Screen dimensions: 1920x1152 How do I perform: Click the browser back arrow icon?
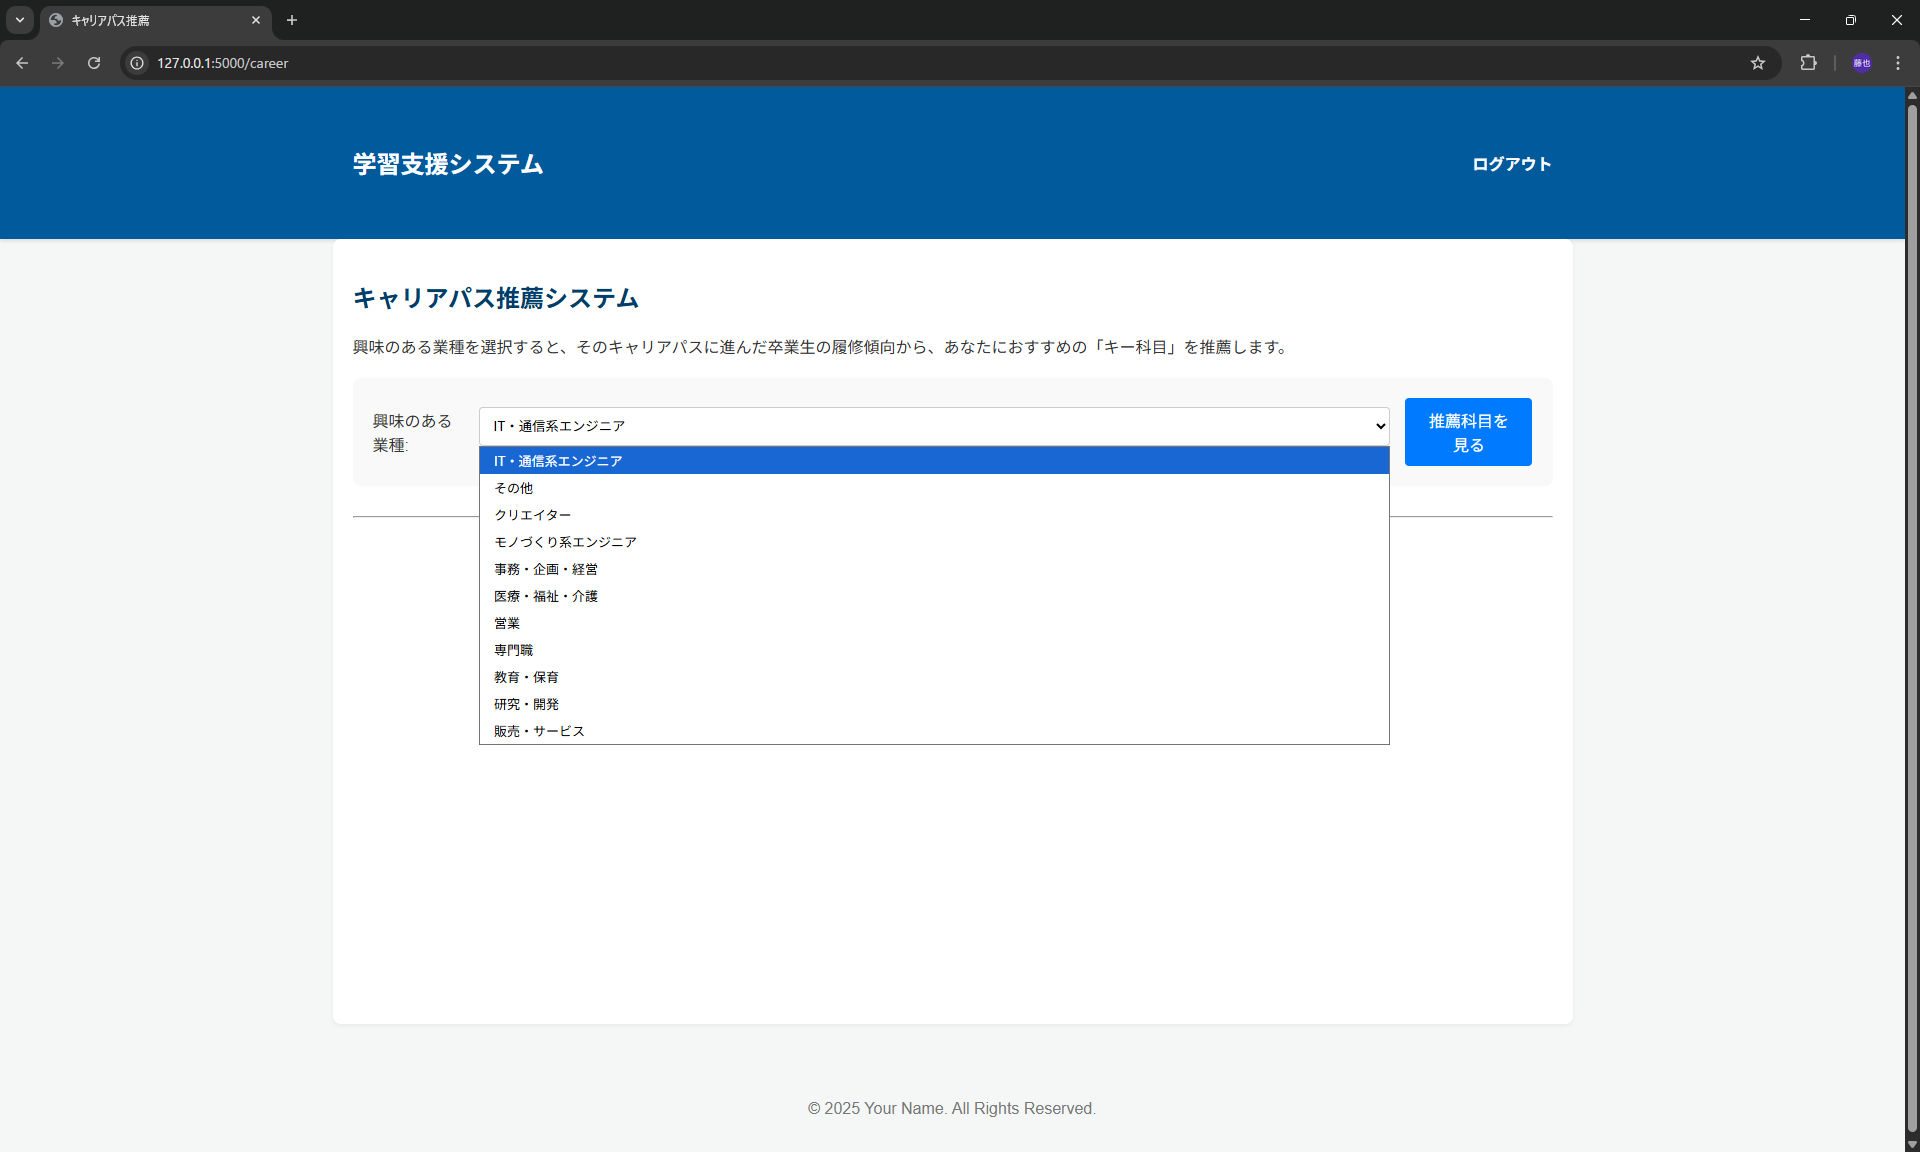pos(22,63)
